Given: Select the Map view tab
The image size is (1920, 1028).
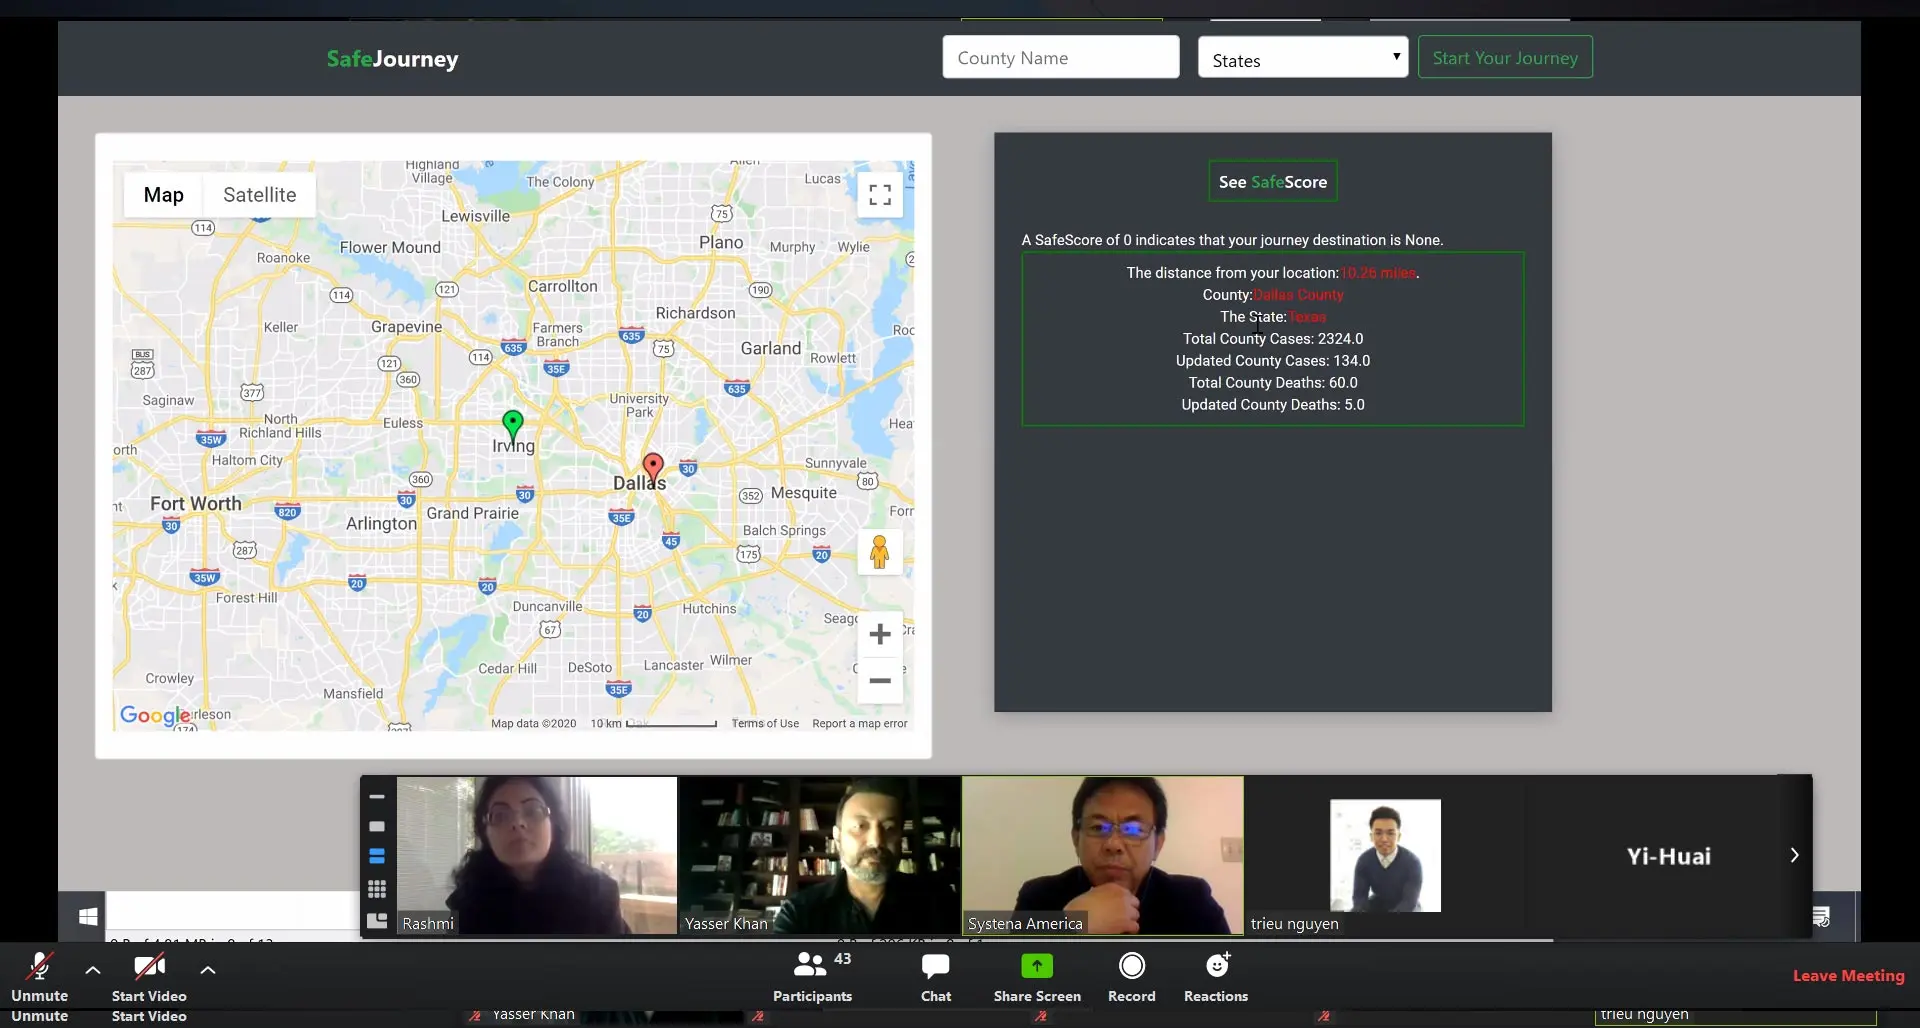Looking at the screenshot, I should [x=163, y=195].
